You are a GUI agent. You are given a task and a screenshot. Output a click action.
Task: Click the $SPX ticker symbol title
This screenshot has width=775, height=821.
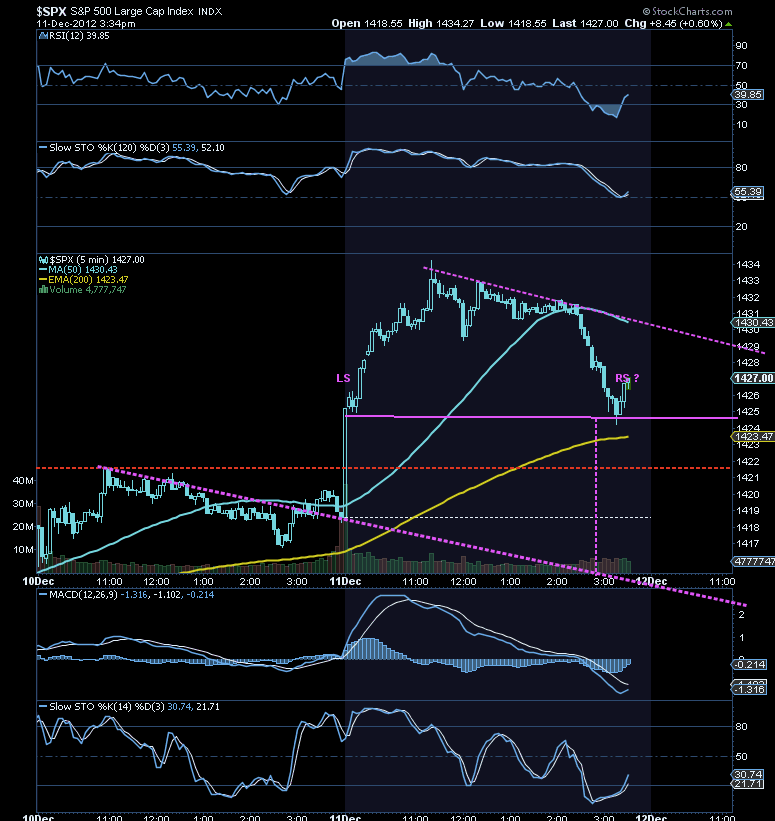pyautogui.click(x=51, y=11)
